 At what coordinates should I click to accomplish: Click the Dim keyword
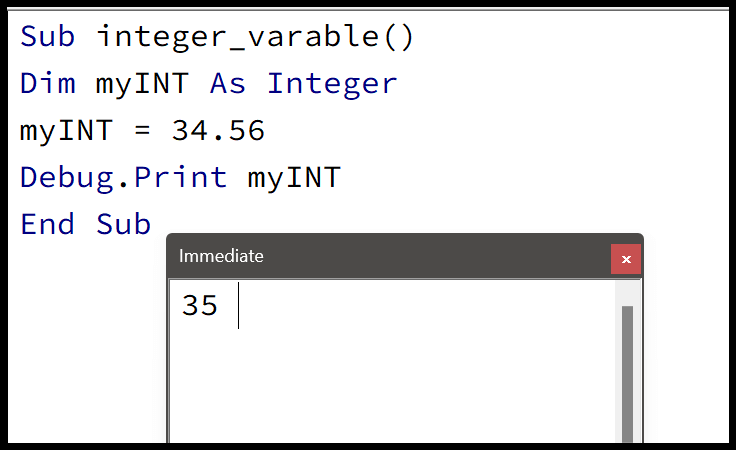[48, 84]
